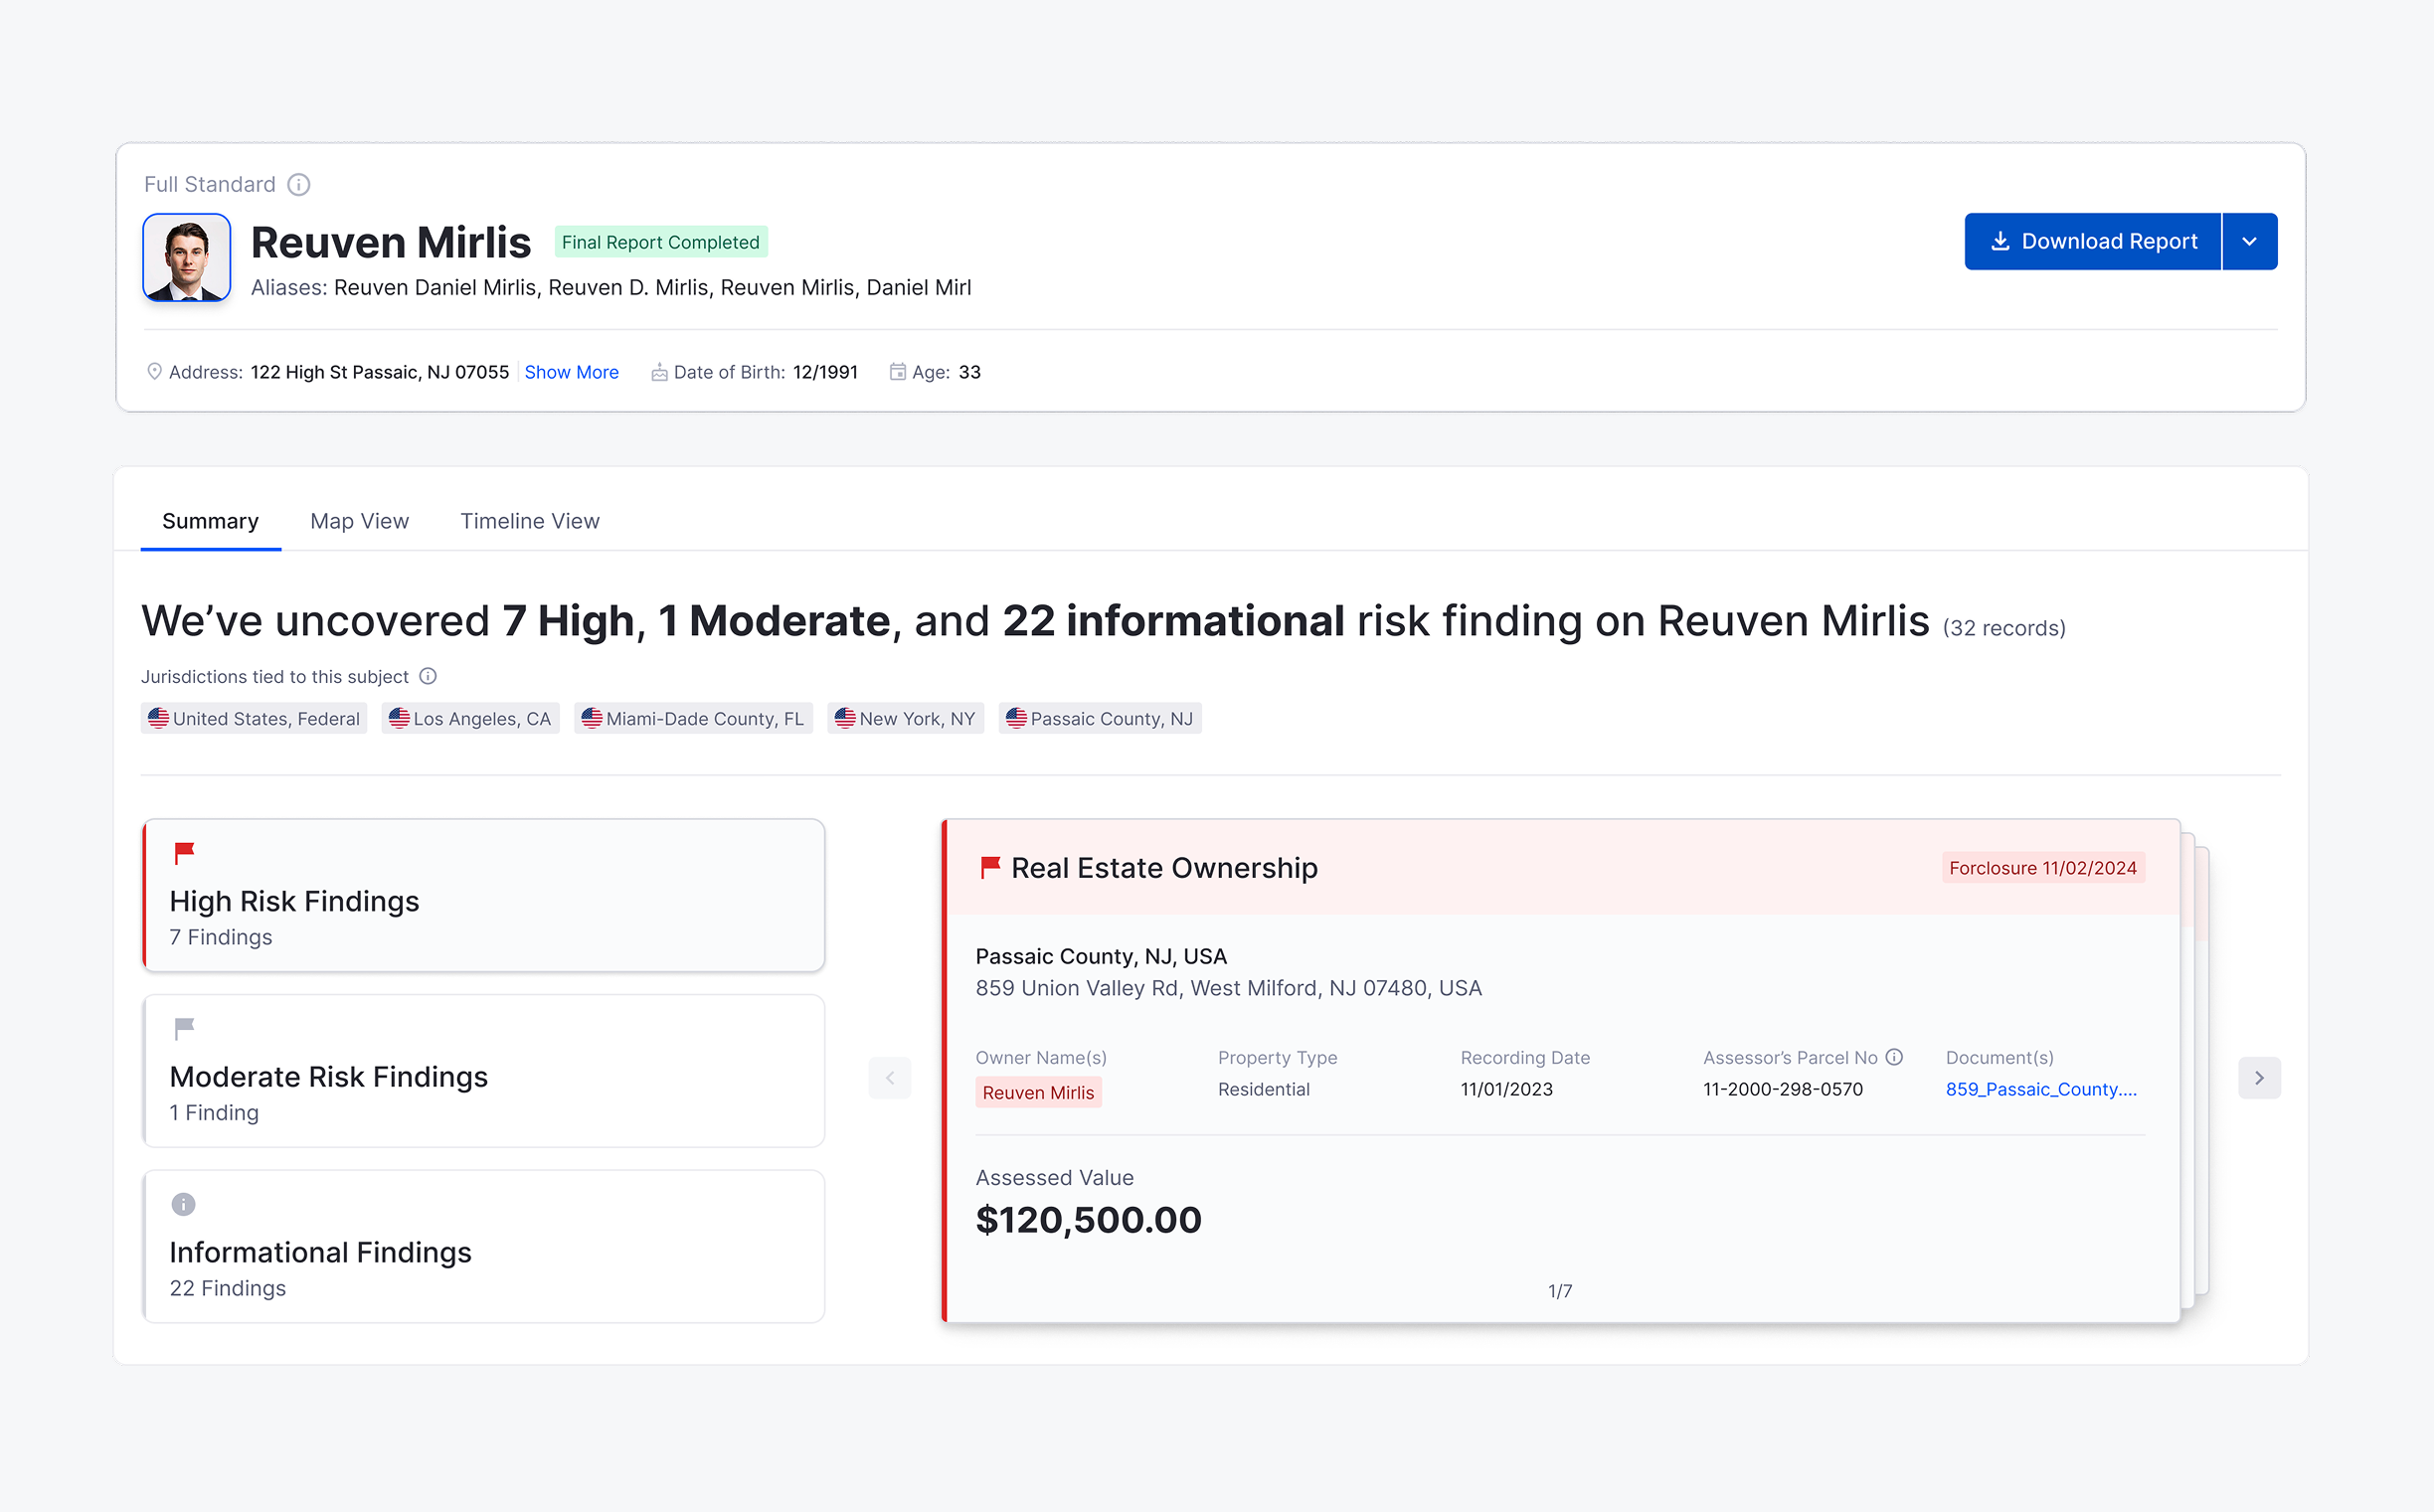Screen dimensions: 2434x1512
Task: Click Show More next to address
Action: click(571, 372)
